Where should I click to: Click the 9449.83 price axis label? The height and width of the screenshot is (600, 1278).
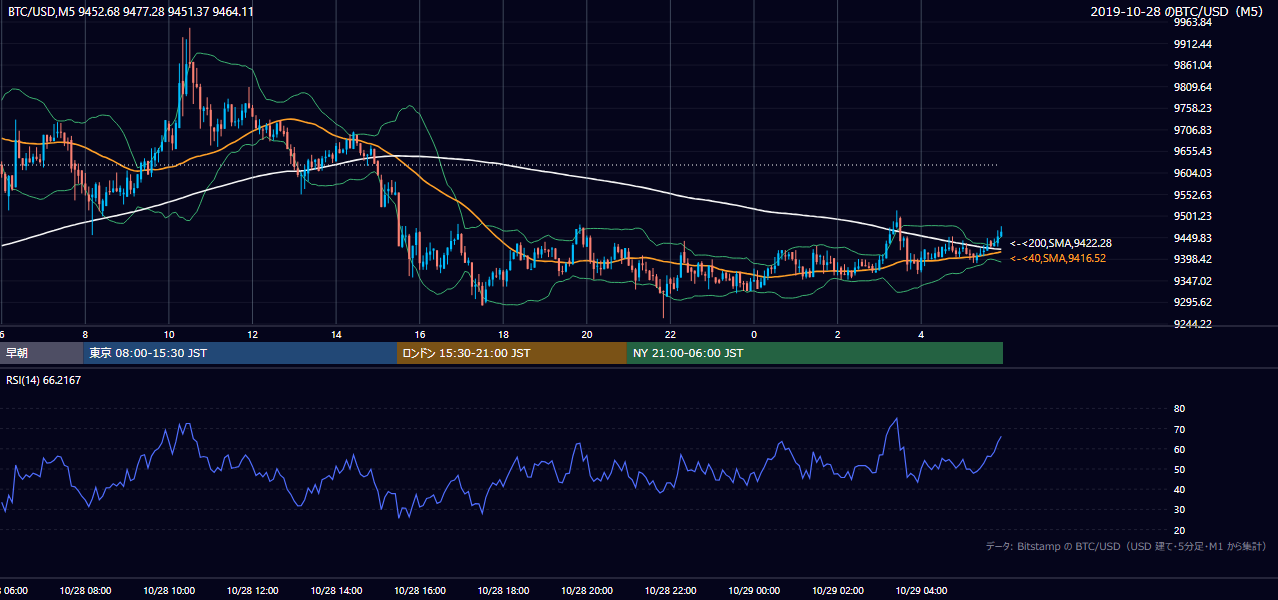point(1193,238)
